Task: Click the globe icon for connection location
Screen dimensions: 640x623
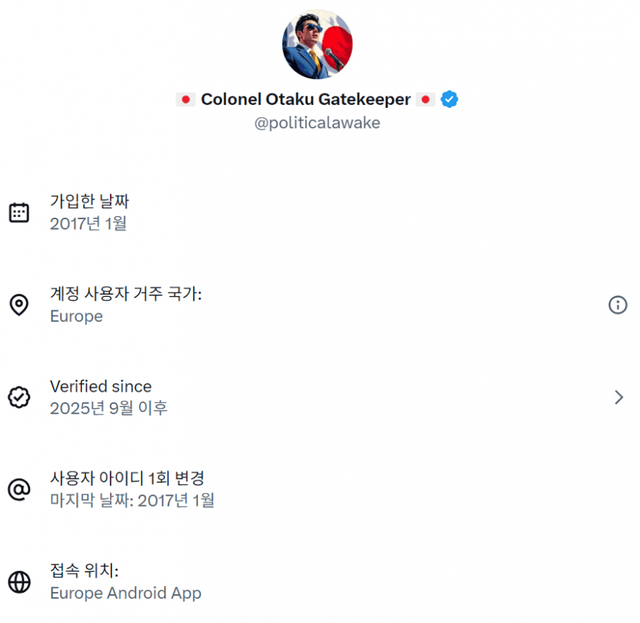Action: click(x=19, y=582)
